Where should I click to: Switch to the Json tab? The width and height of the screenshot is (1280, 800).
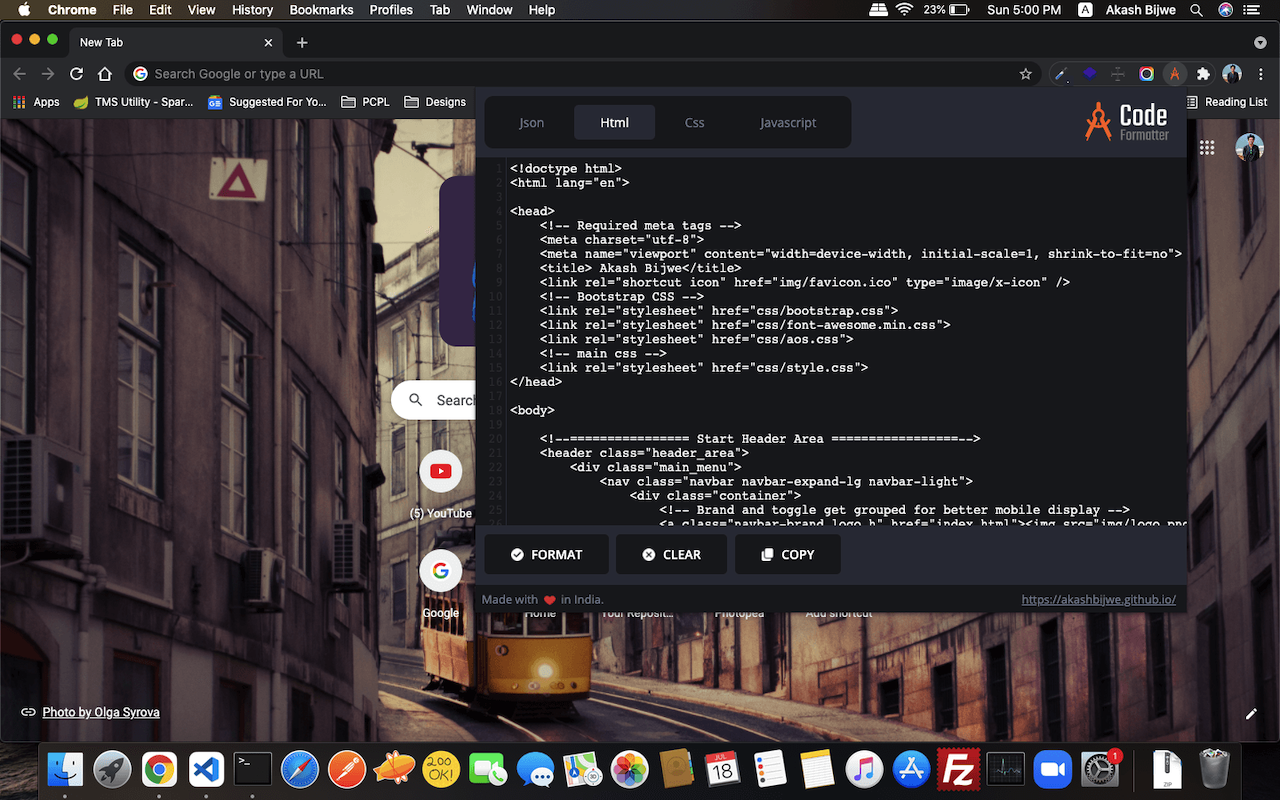532,122
